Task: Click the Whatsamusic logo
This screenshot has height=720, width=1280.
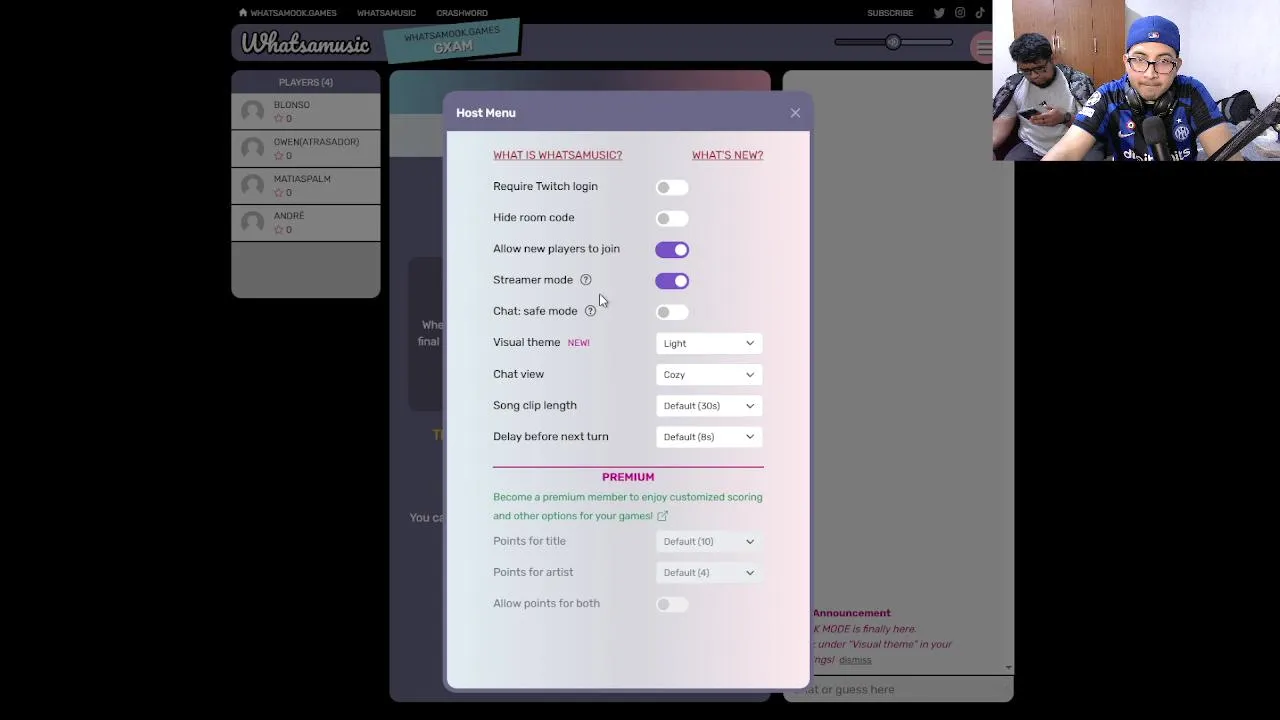Action: (306, 43)
